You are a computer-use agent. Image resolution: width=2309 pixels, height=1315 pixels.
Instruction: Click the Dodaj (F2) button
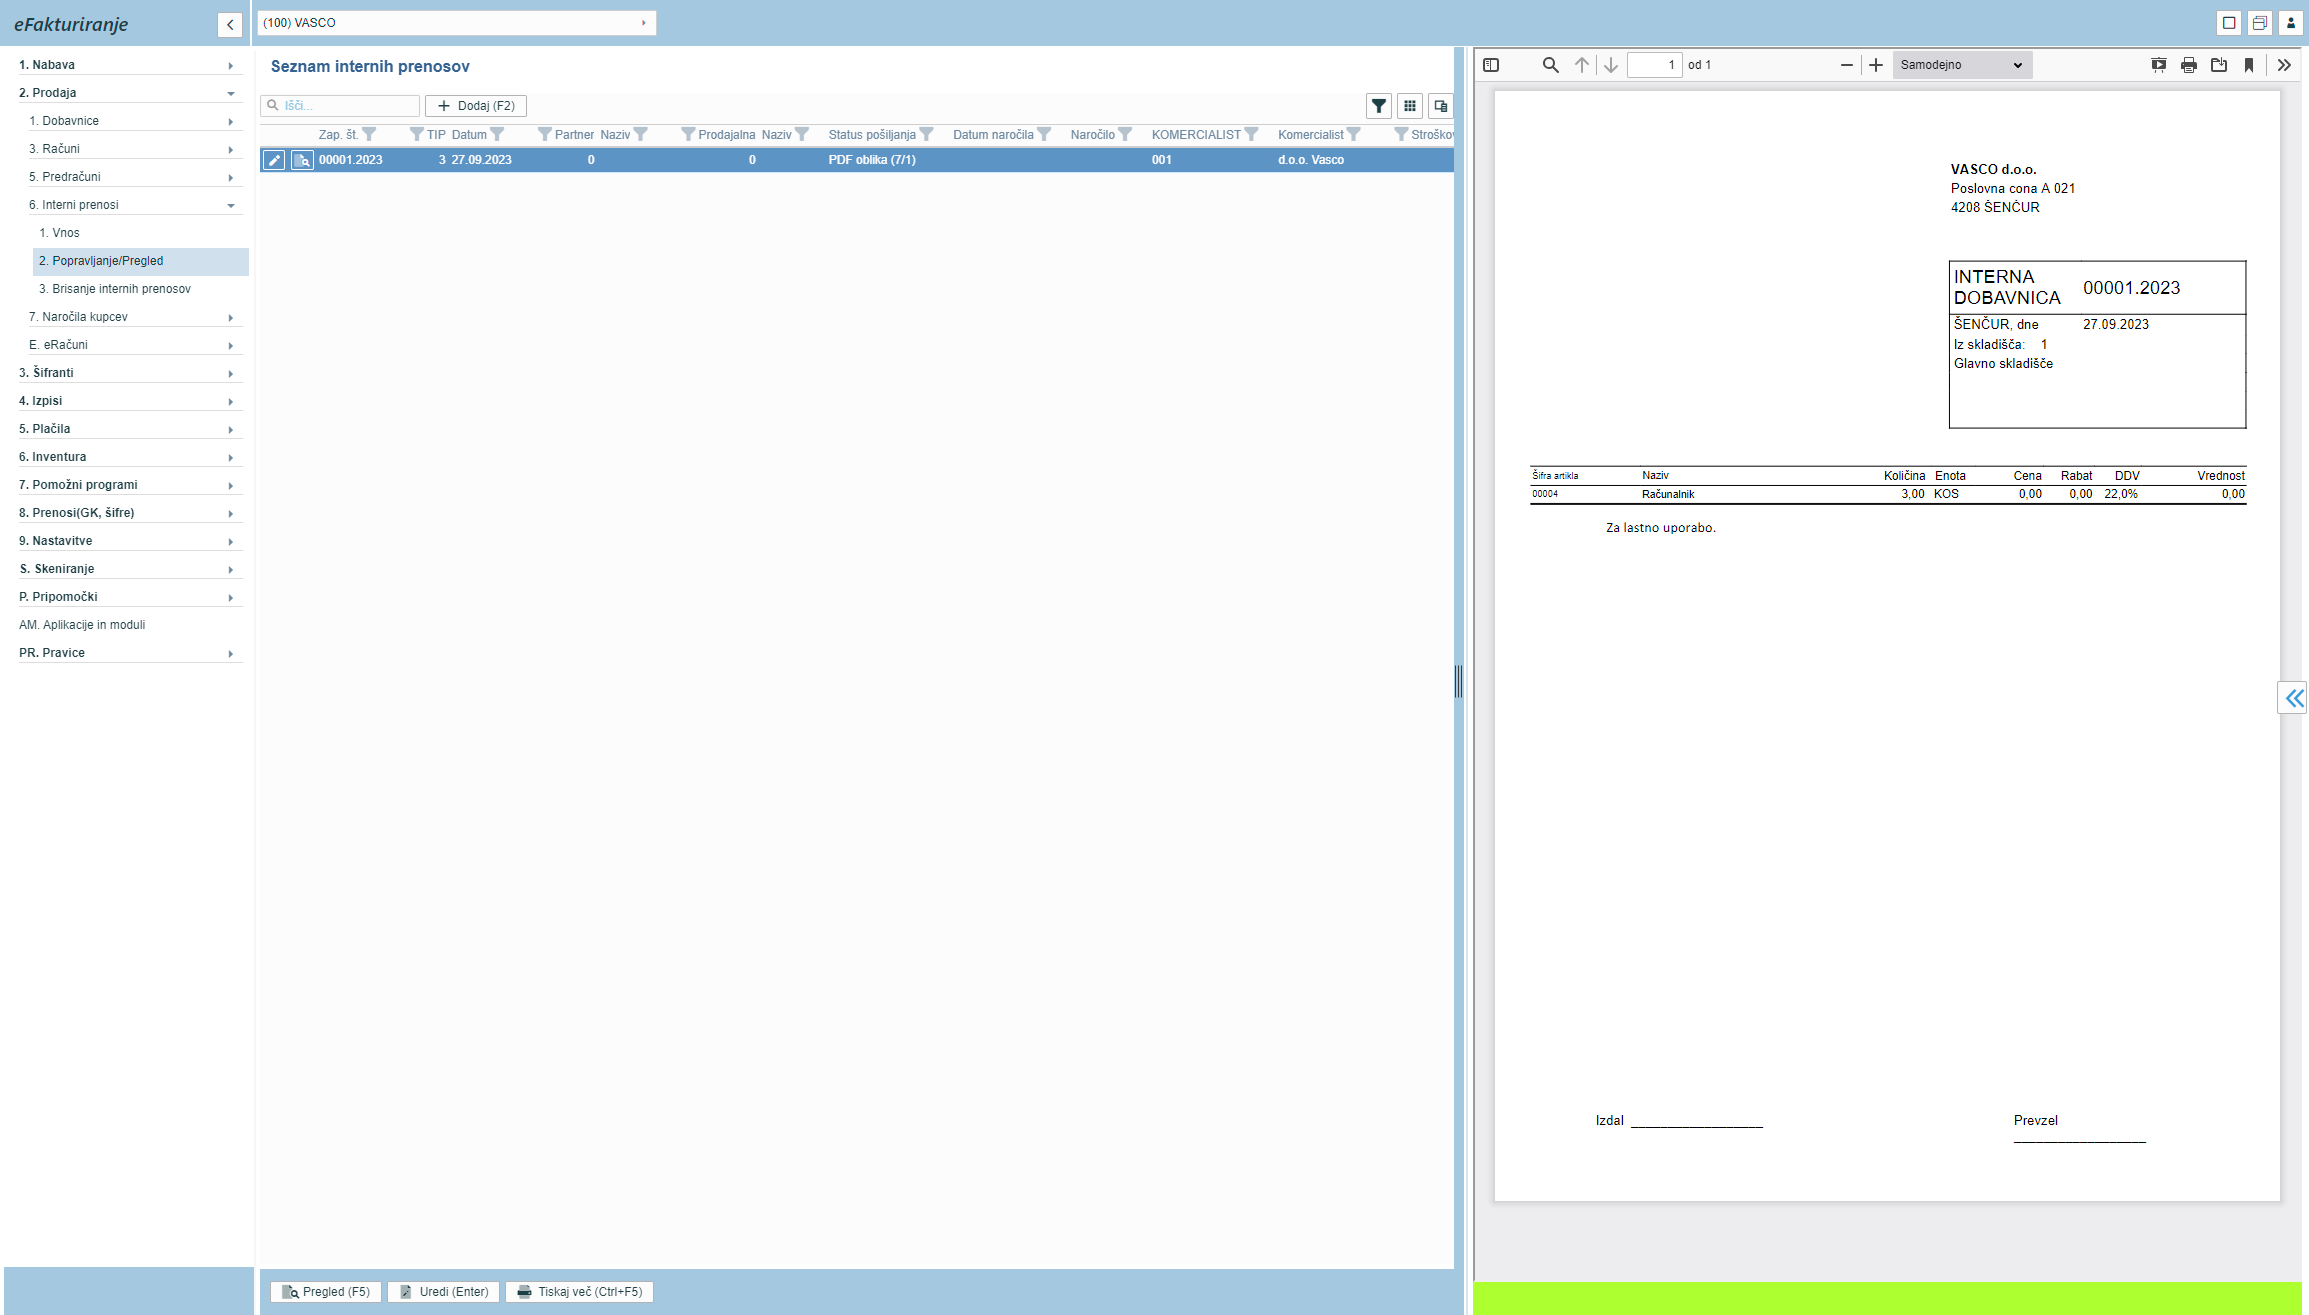(476, 106)
